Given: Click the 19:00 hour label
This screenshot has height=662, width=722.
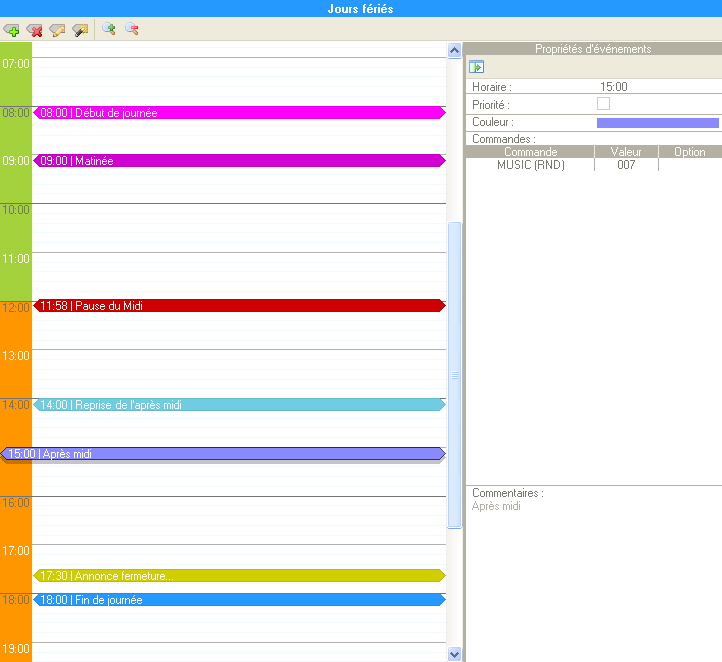Looking at the screenshot, I should click(16, 649).
